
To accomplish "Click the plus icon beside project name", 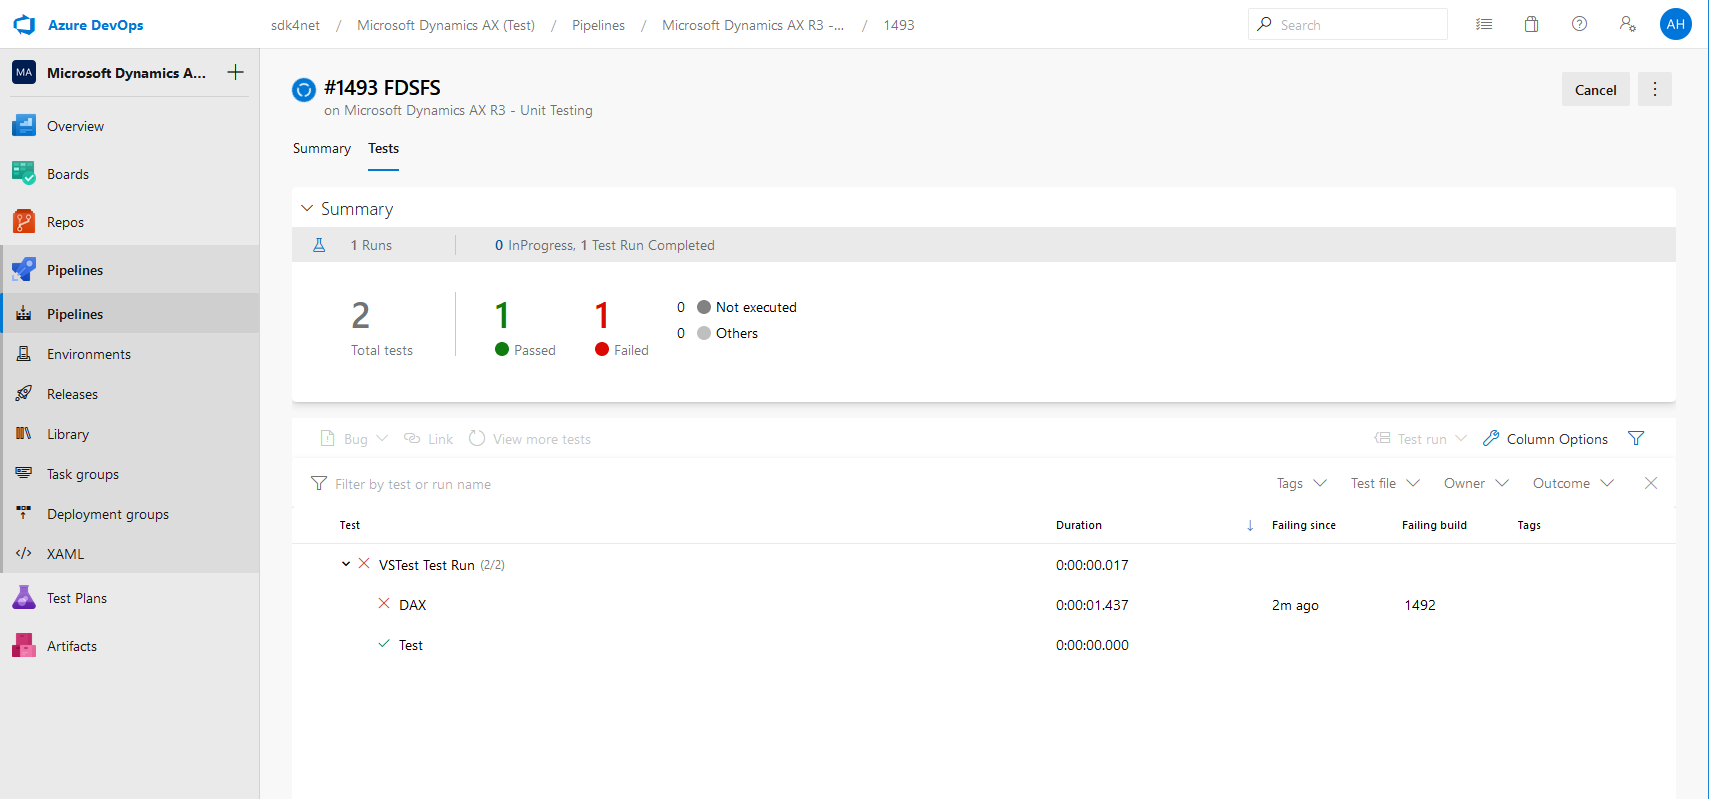I will [235, 72].
